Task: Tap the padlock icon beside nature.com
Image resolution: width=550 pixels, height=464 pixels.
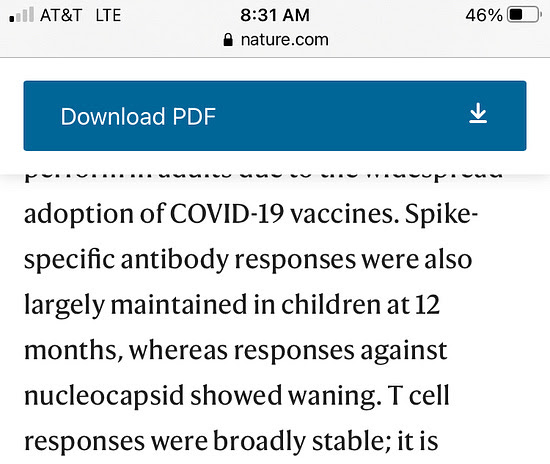Action: pos(228,40)
